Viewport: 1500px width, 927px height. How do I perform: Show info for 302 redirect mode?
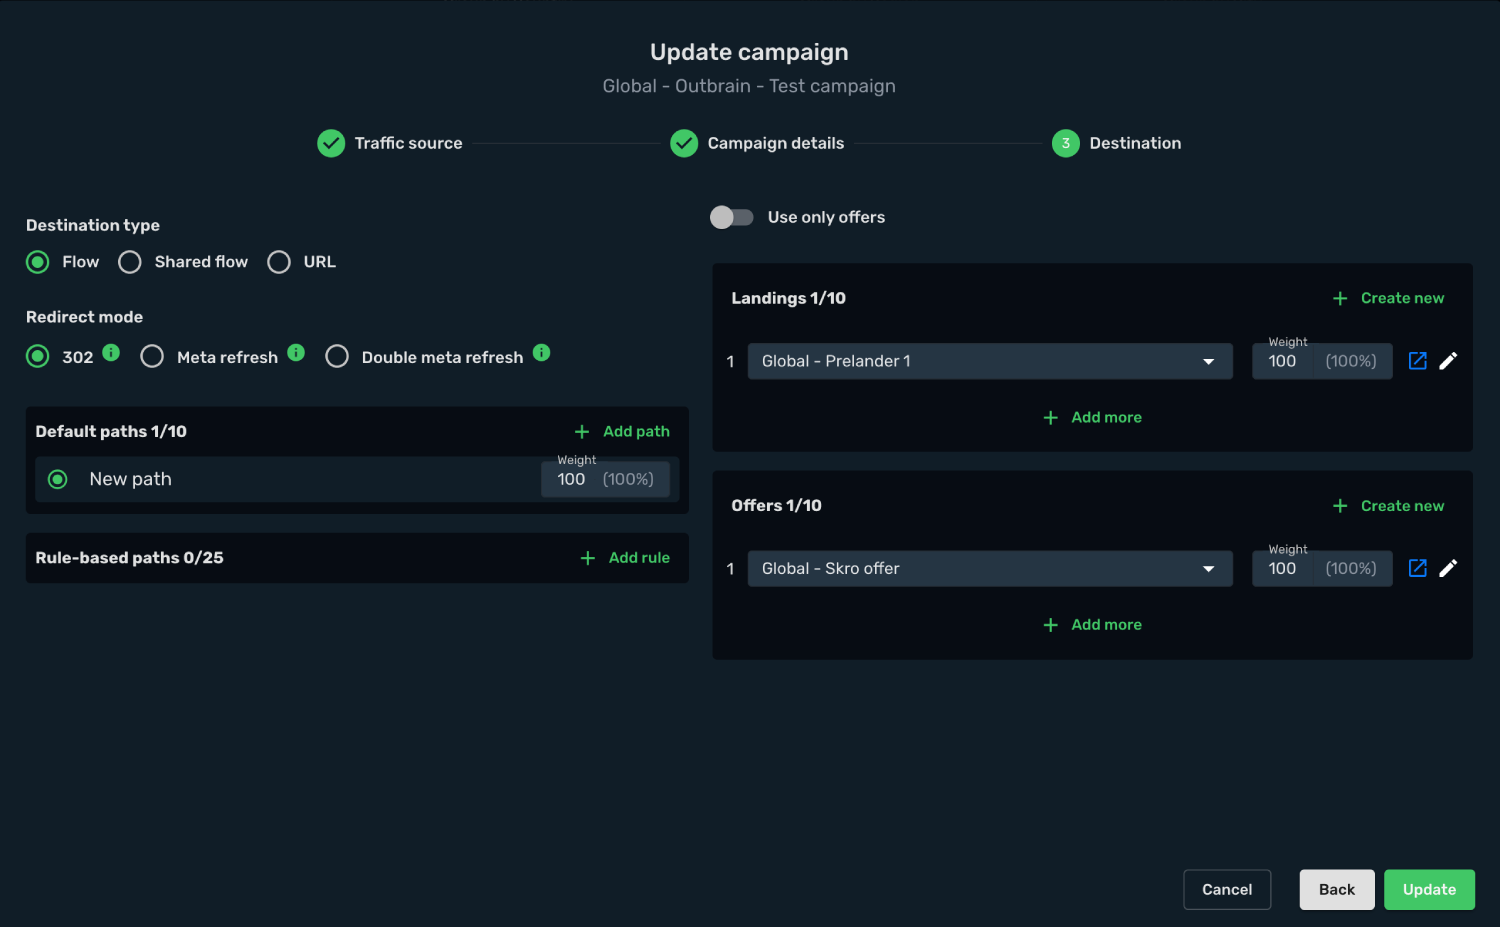pos(111,352)
